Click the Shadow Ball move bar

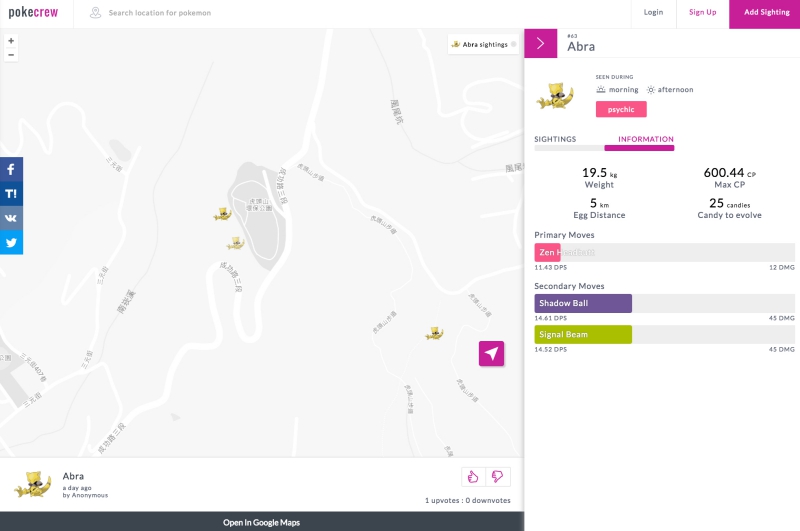pos(664,303)
